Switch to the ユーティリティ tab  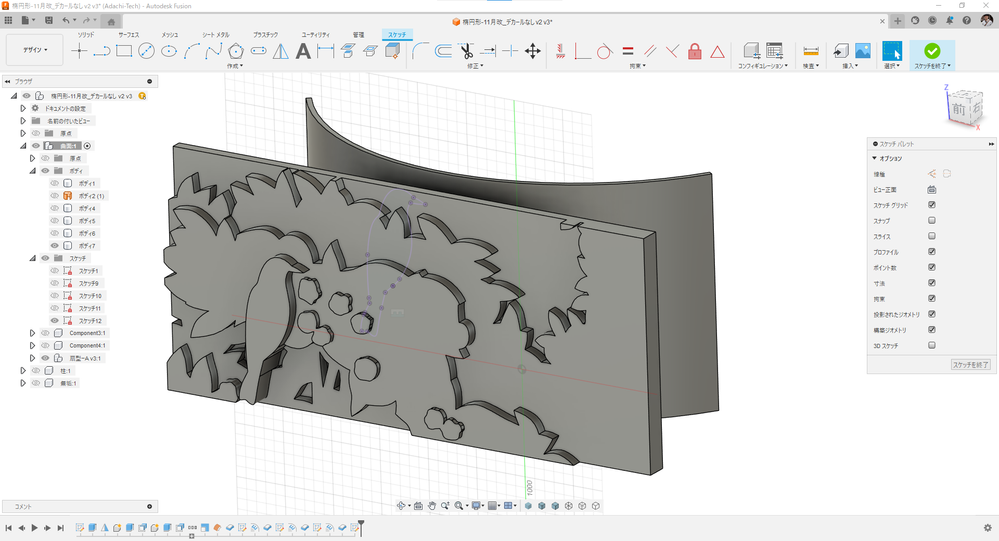[x=315, y=34]
